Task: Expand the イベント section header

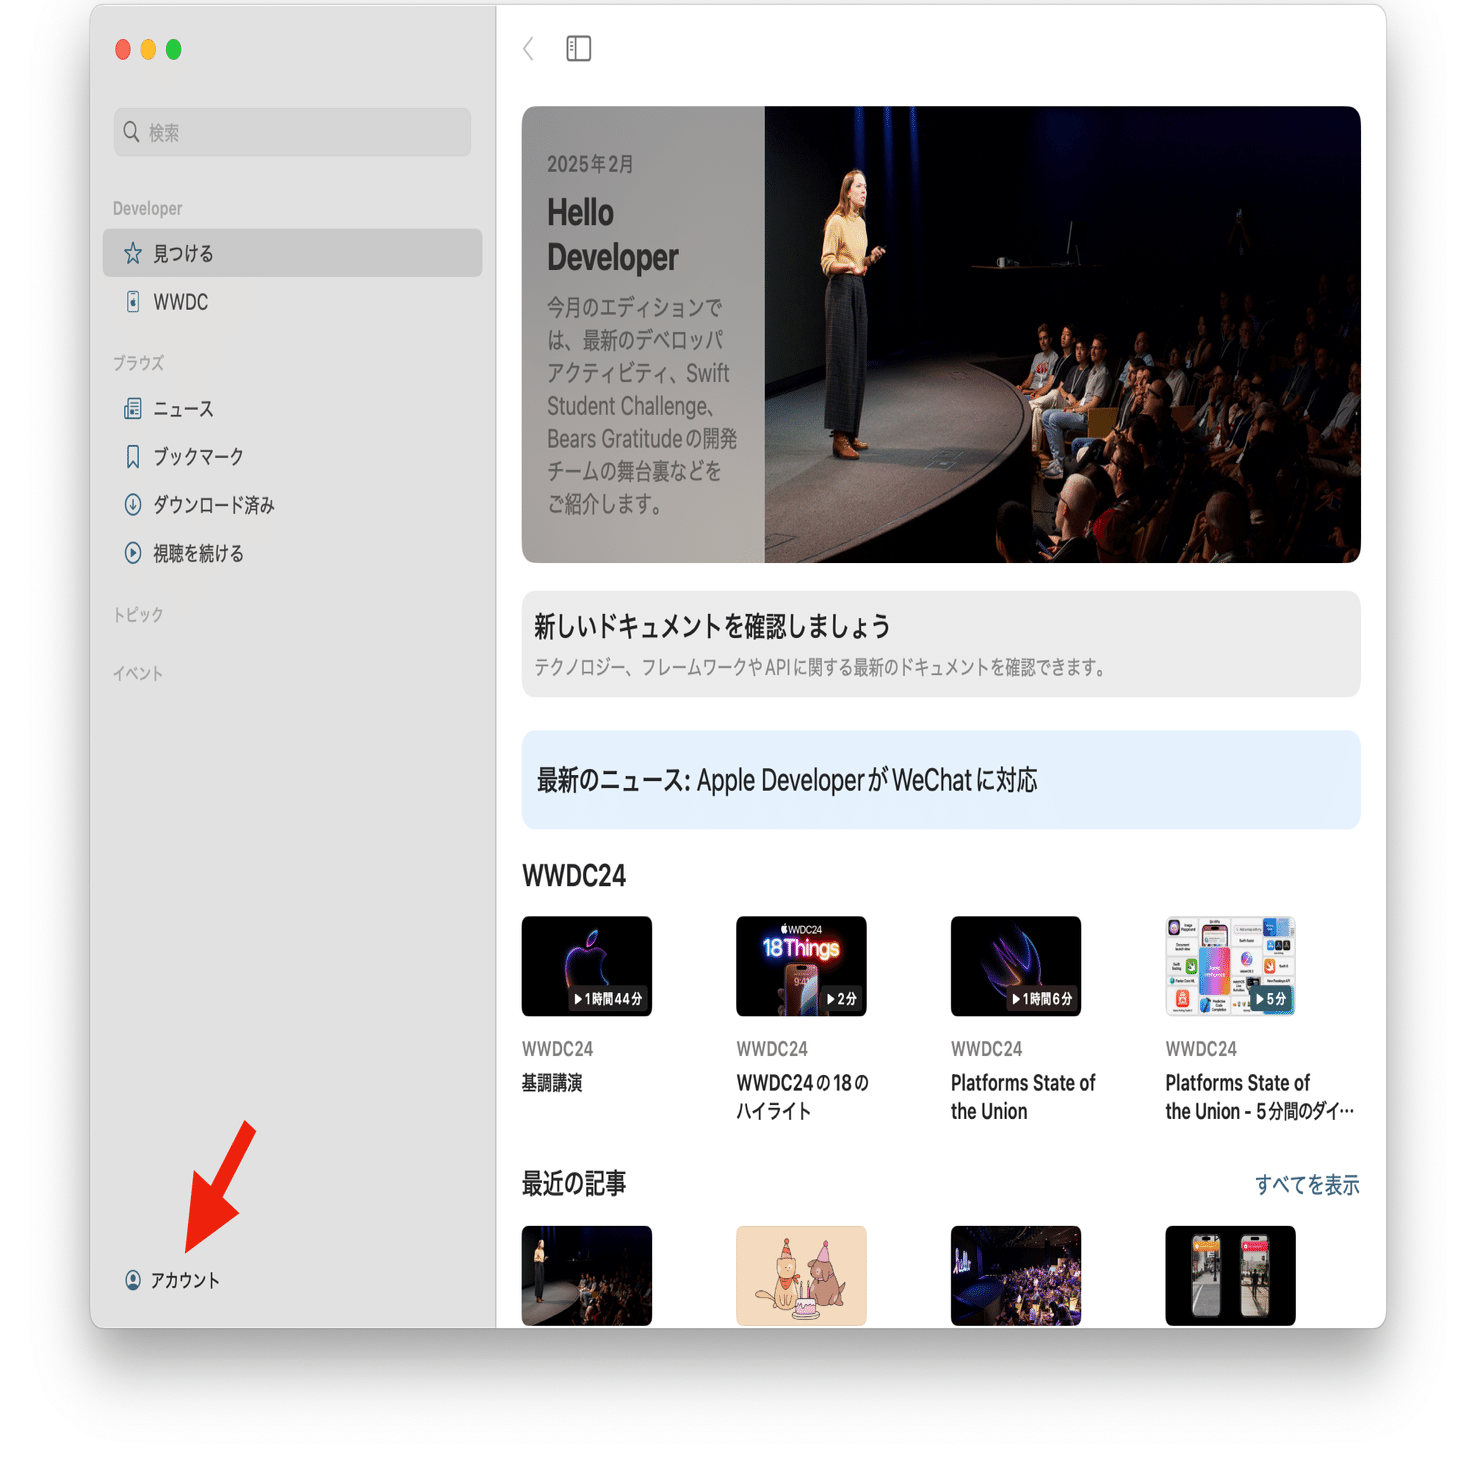Action: tap(138, 674)
